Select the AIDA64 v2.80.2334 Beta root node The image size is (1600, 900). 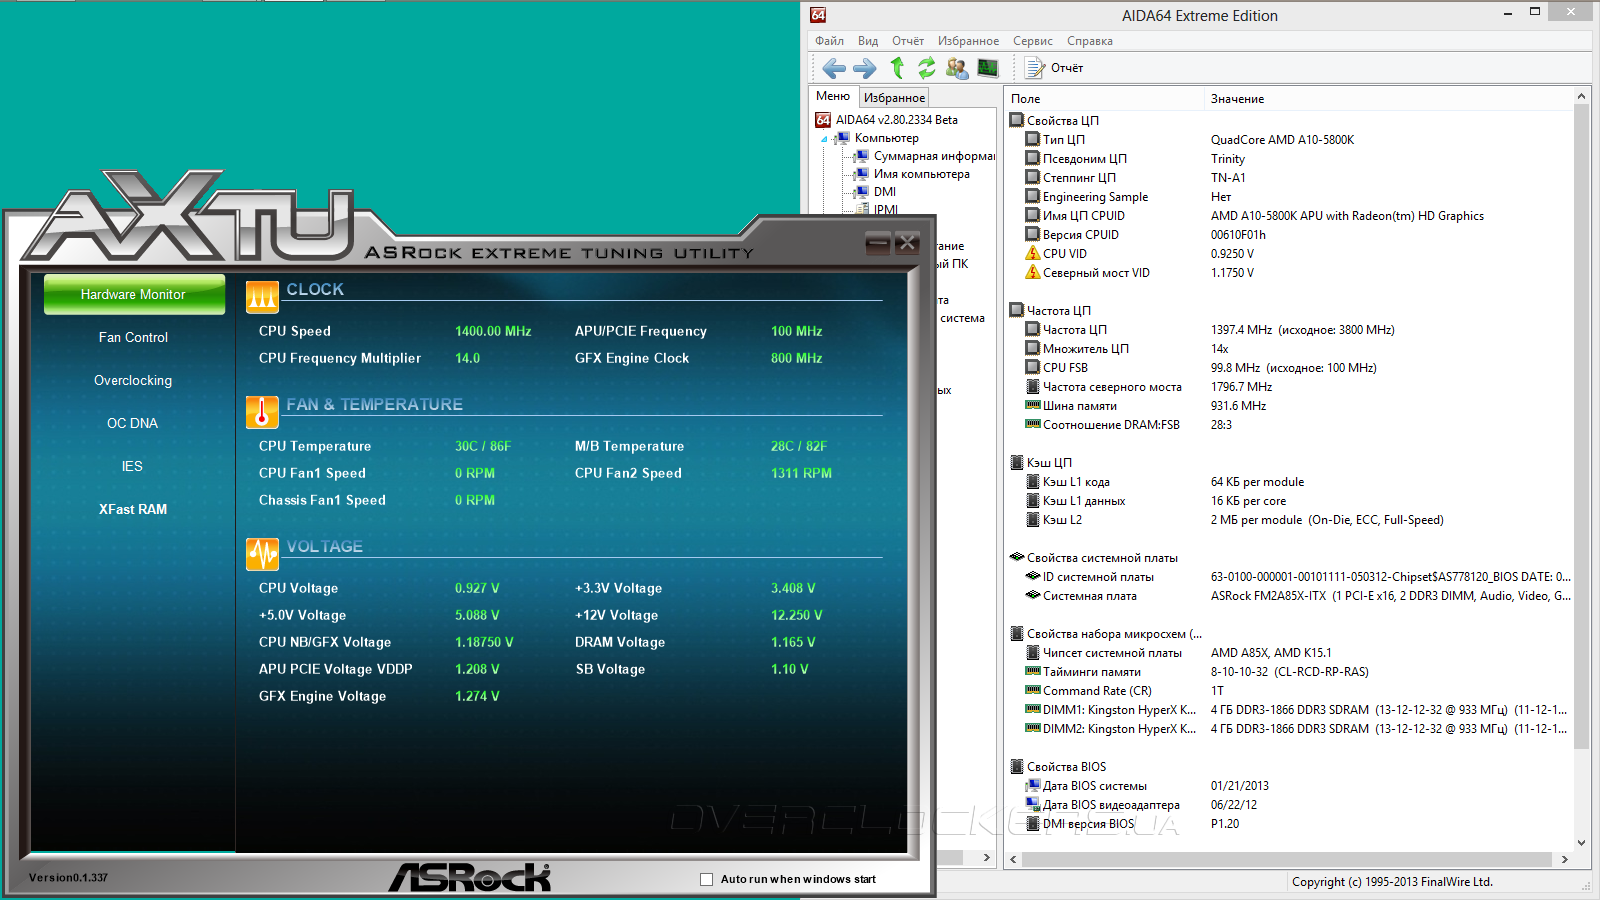[x=896, y=120]
